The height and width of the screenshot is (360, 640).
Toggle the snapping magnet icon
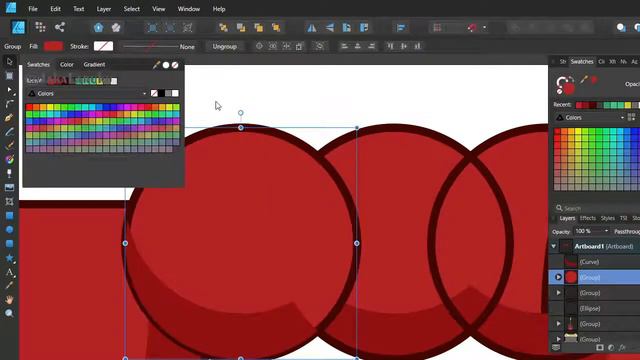point(472,27)
